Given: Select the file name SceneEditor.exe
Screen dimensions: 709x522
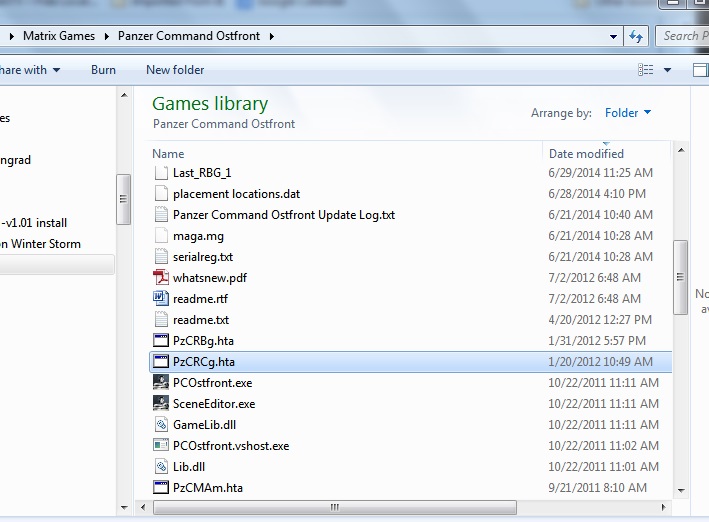Looking at the screenshot, I should point(214,403).
